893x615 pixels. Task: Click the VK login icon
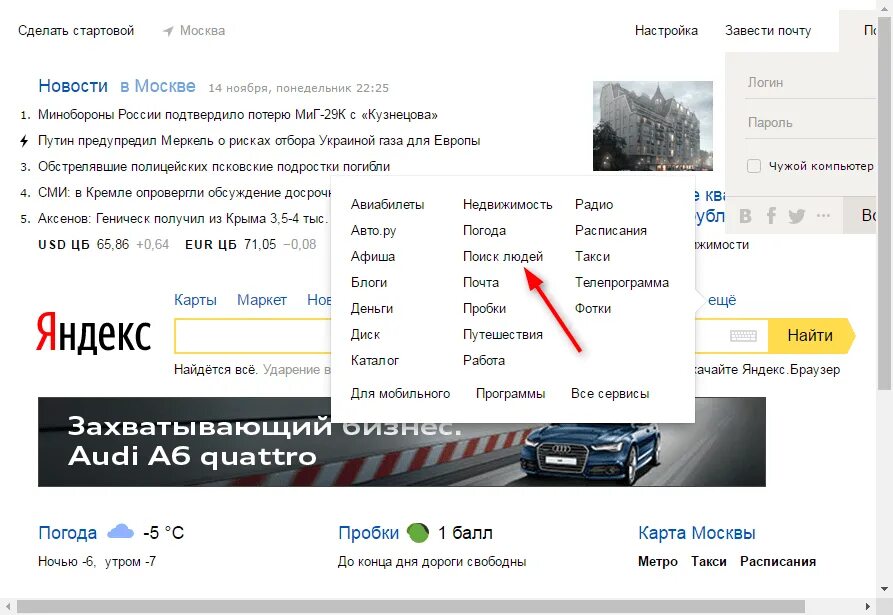click(x=745, y=216)
